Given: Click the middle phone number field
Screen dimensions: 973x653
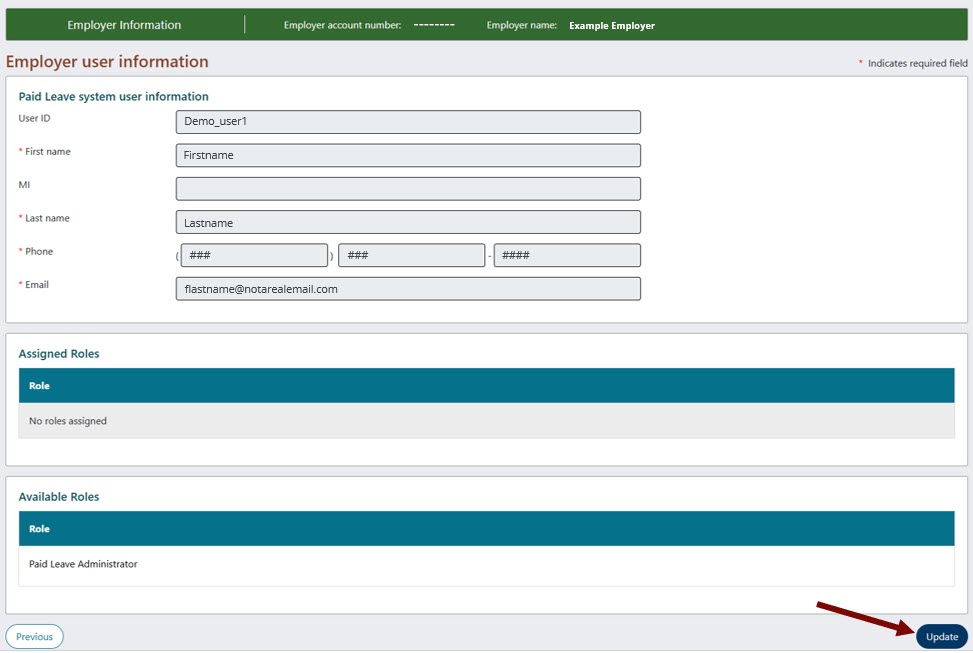Looking at the screenshot, I should 411,255.
